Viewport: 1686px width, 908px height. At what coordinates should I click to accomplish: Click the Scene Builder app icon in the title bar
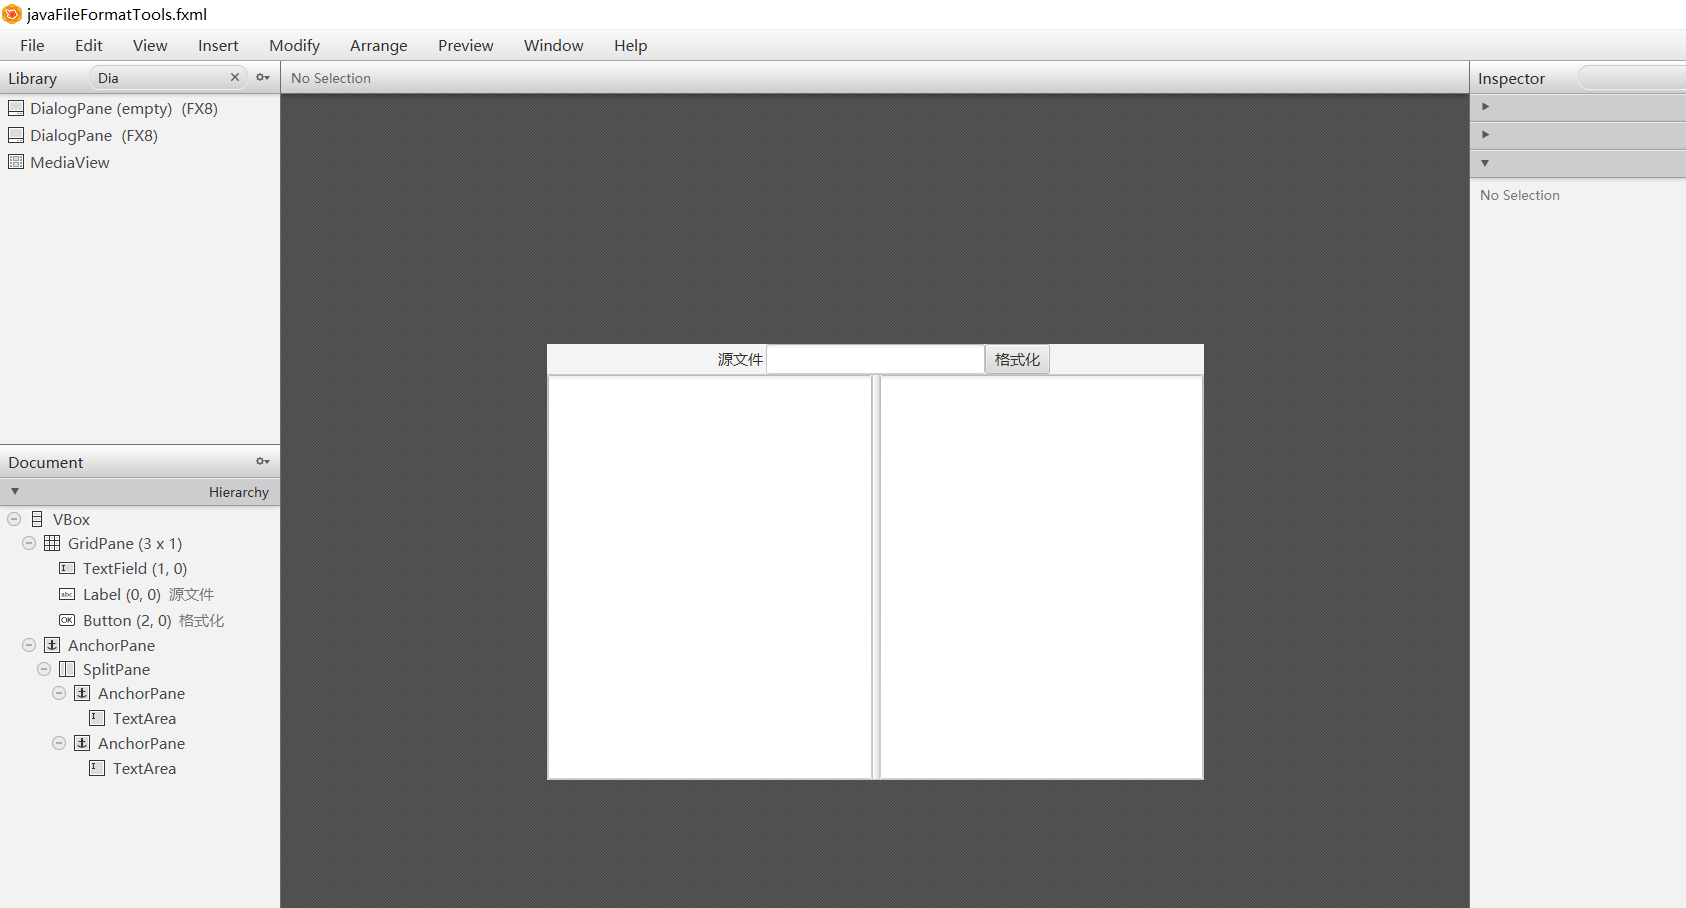coord(12,14)
